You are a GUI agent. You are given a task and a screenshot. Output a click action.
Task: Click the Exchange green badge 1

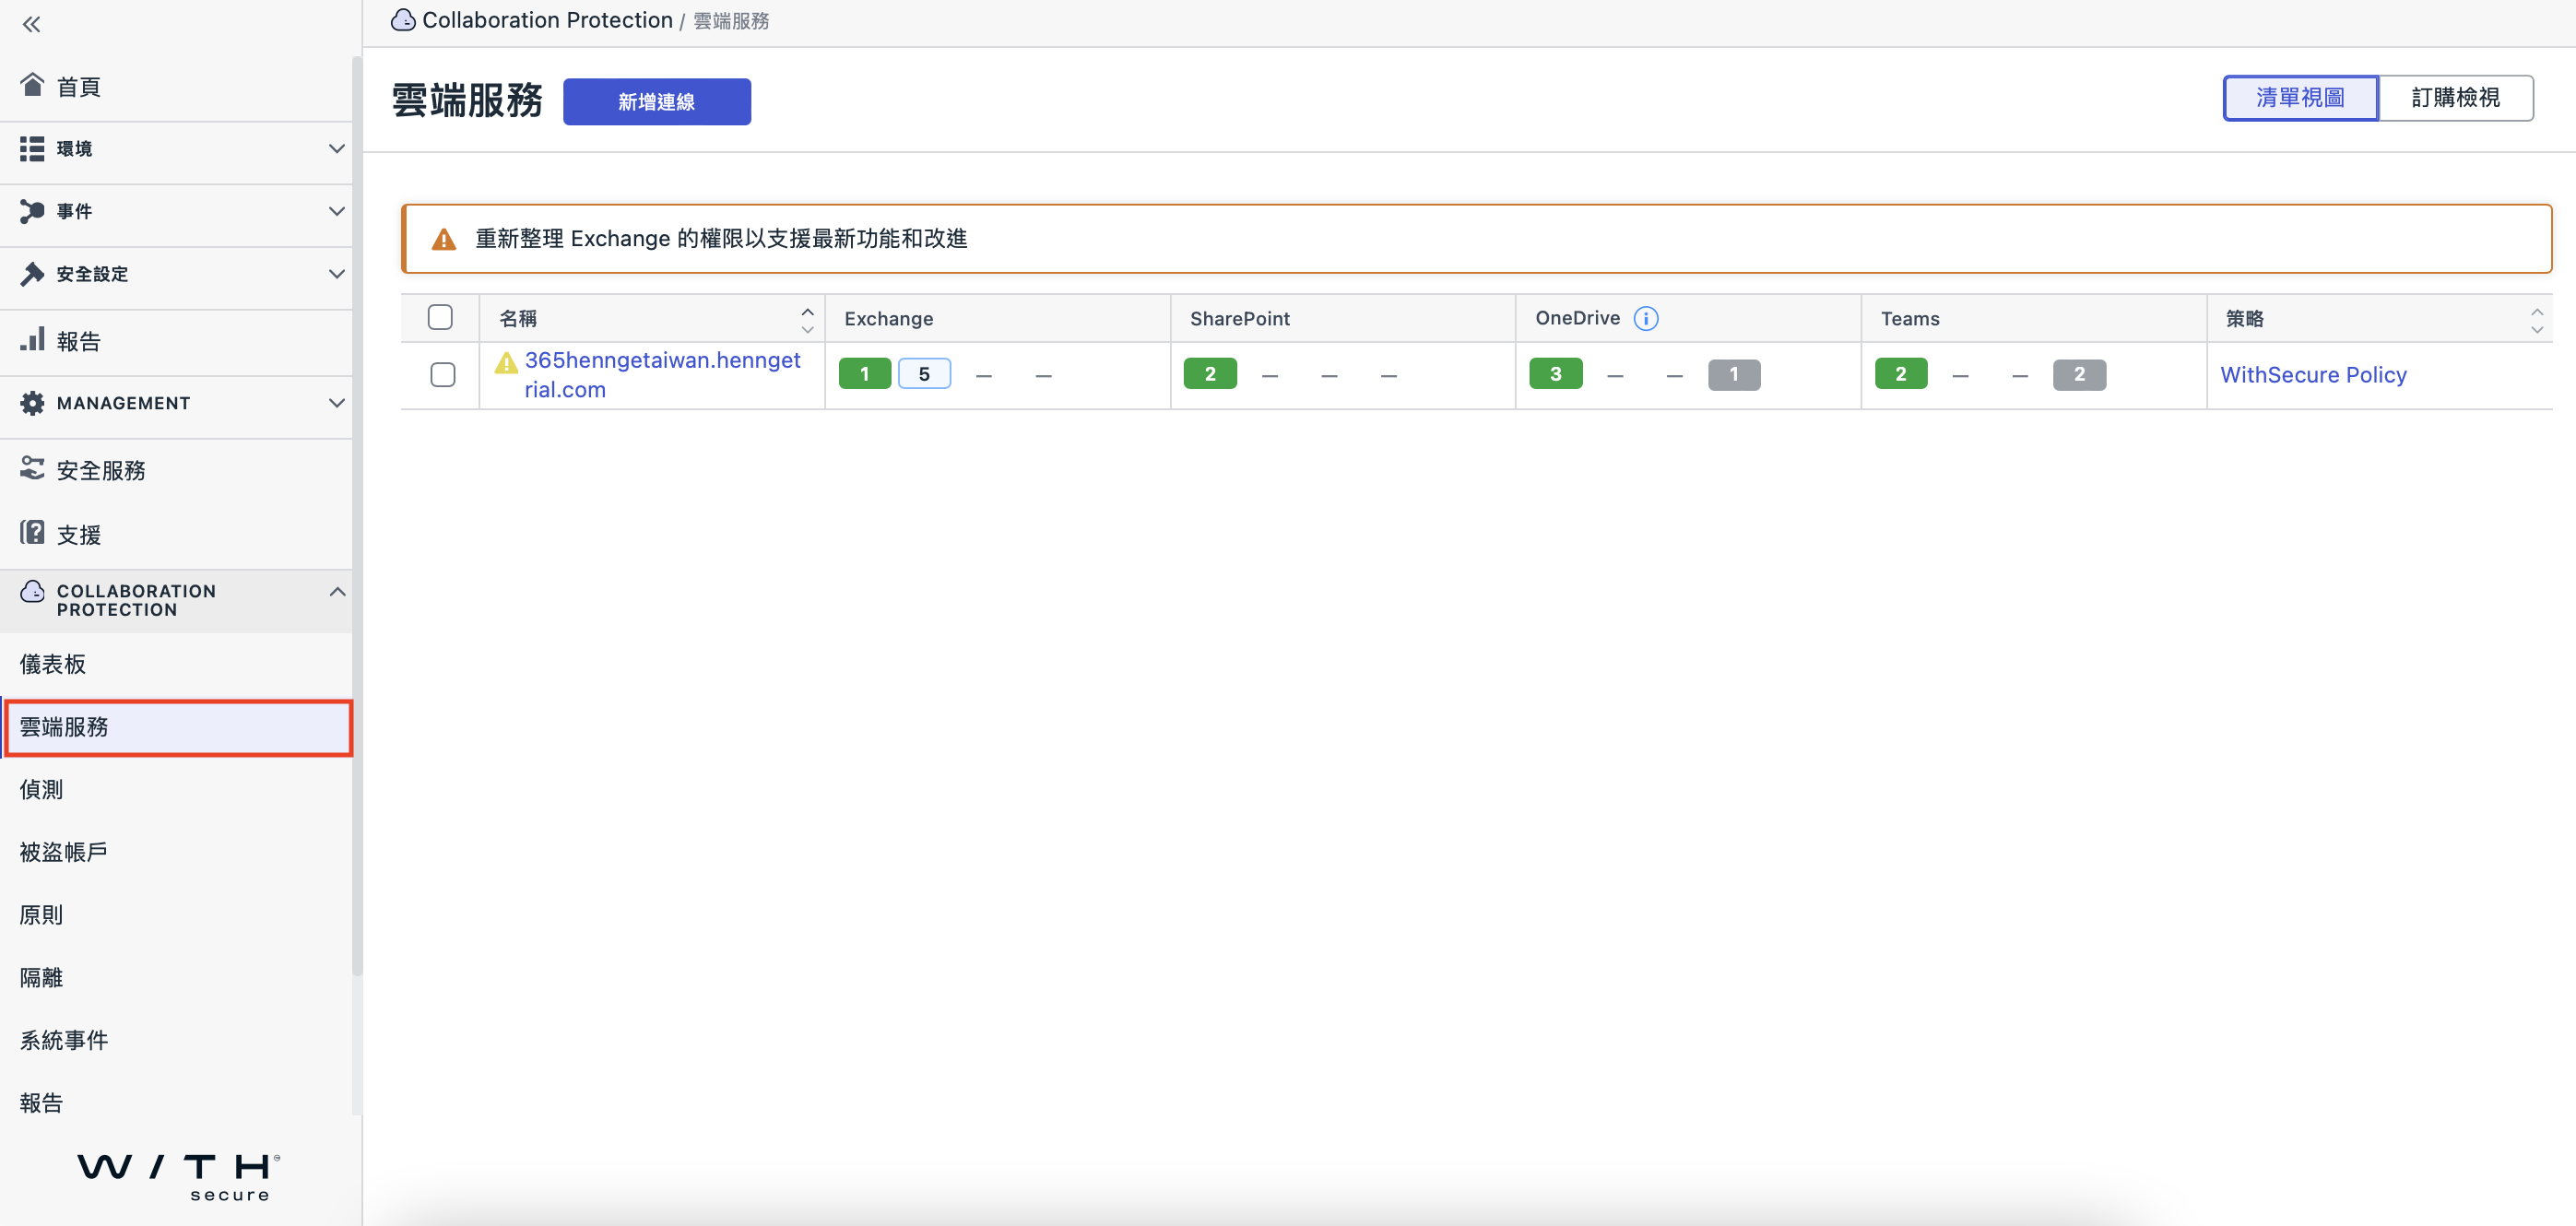864,374
